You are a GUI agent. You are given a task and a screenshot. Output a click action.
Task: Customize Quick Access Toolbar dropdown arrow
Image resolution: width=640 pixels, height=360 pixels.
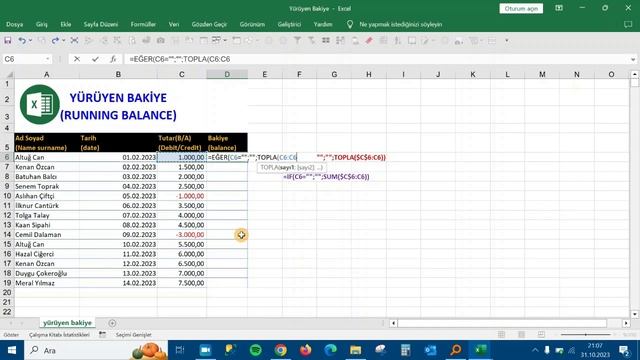pos(507,40)
